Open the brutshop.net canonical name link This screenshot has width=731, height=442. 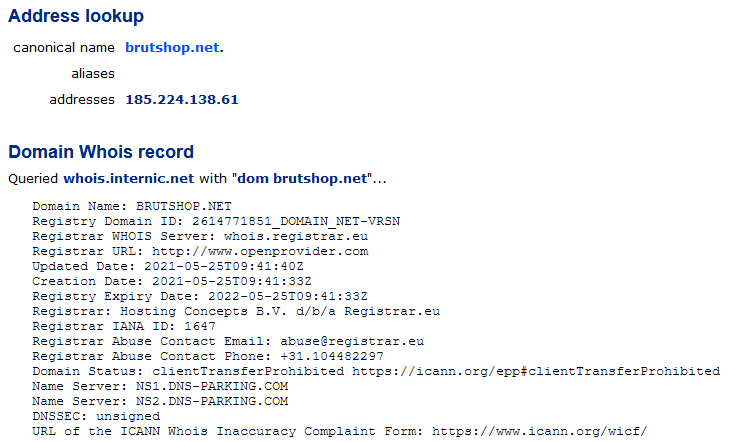(x=174, y=48)
